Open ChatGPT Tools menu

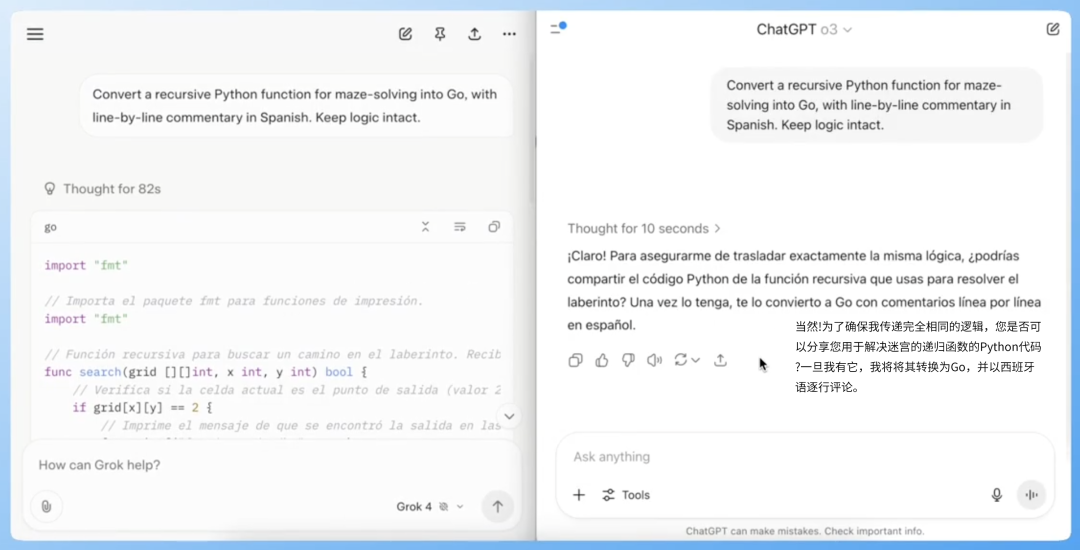point(625,495)
